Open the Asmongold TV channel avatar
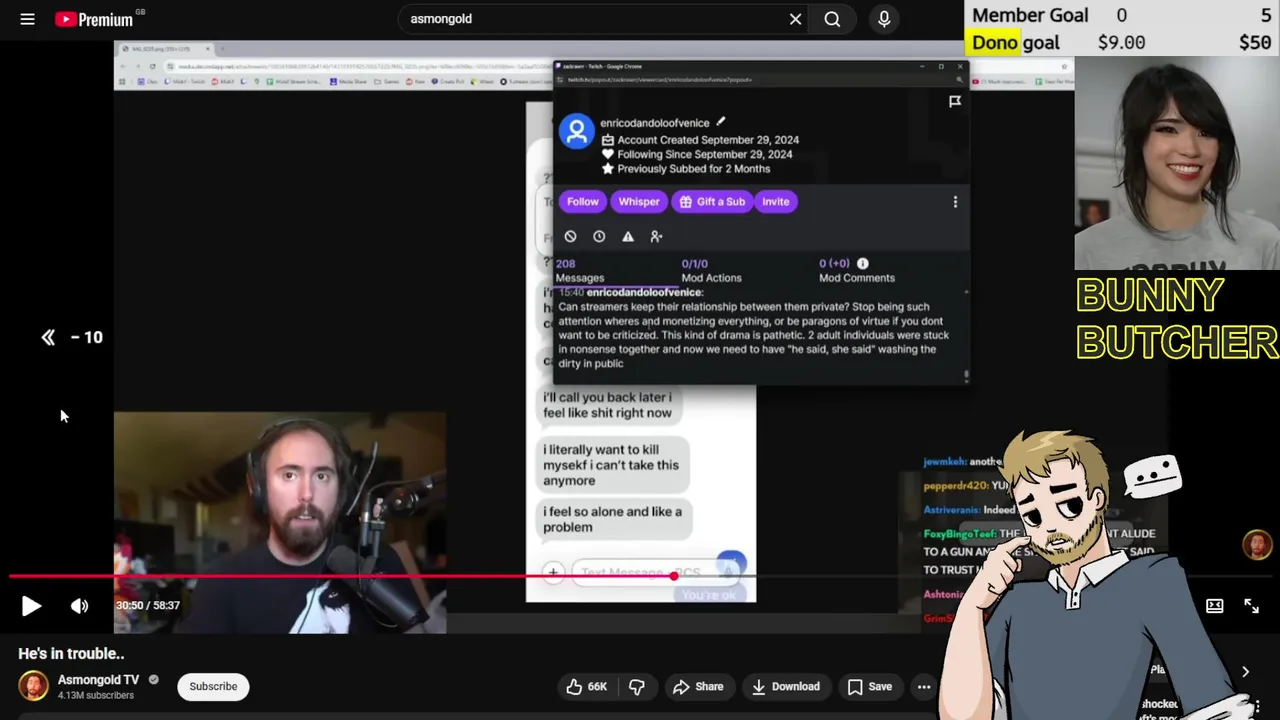The height and width of the screenshot is (720, 1280). point(33,686)
